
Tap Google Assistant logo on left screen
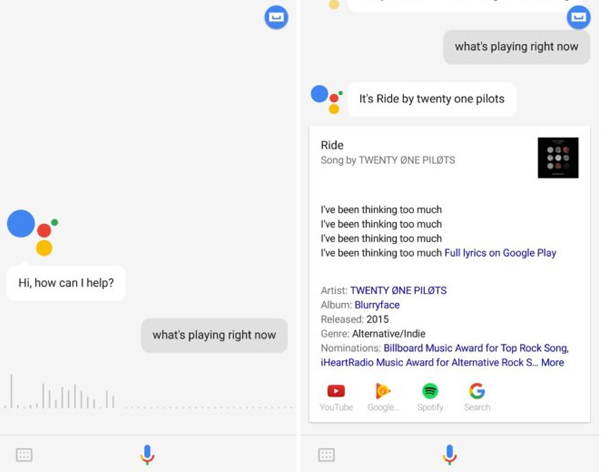[x=33, y=233]
